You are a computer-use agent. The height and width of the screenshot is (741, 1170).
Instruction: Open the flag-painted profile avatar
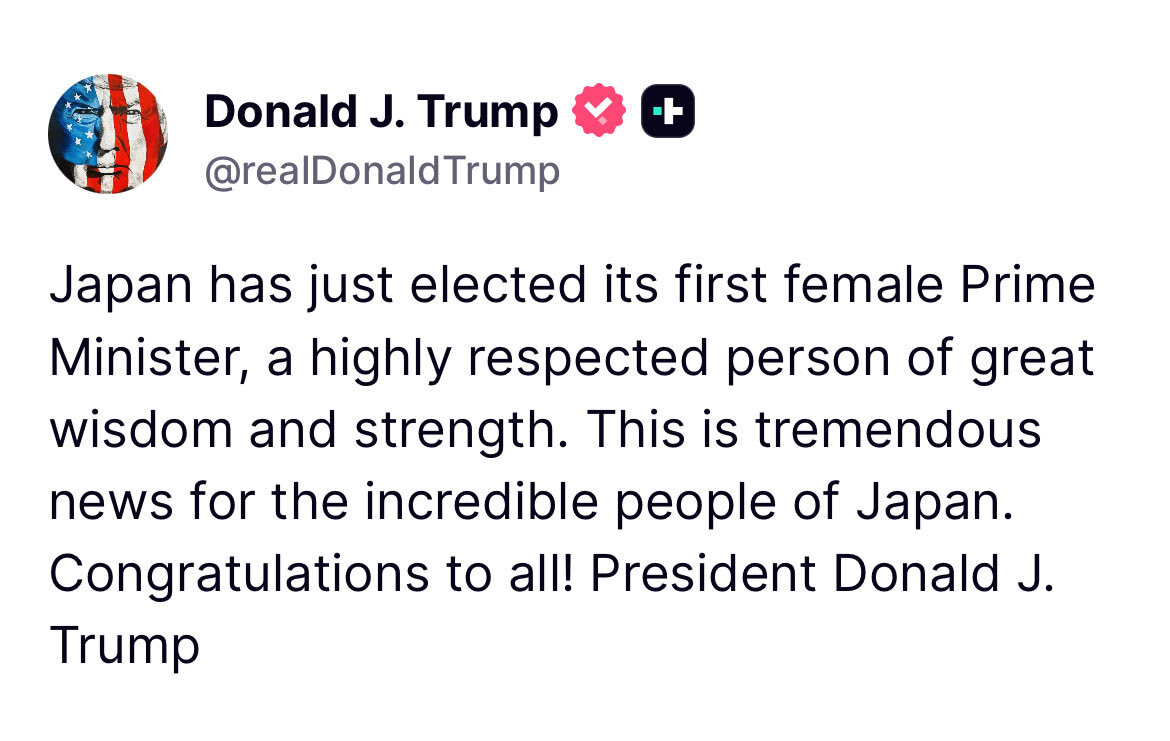(x=108, y=133)
